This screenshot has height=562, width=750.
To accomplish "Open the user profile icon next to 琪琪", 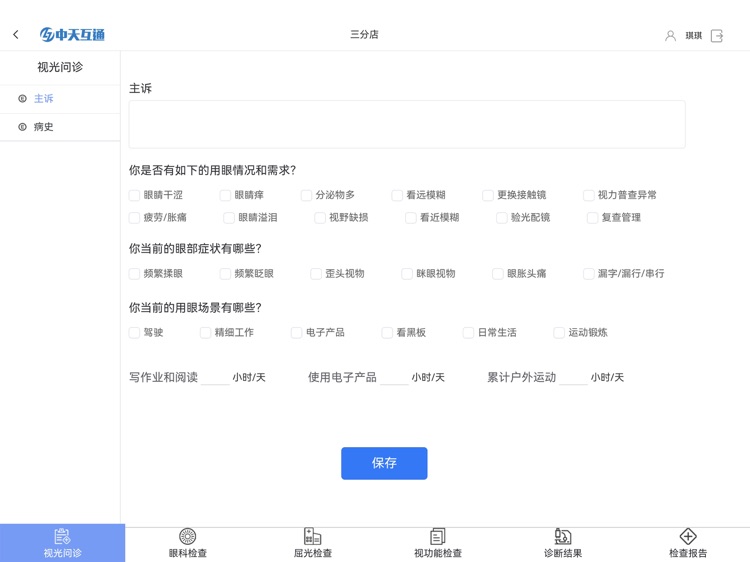I will click(x=670, y=35).
